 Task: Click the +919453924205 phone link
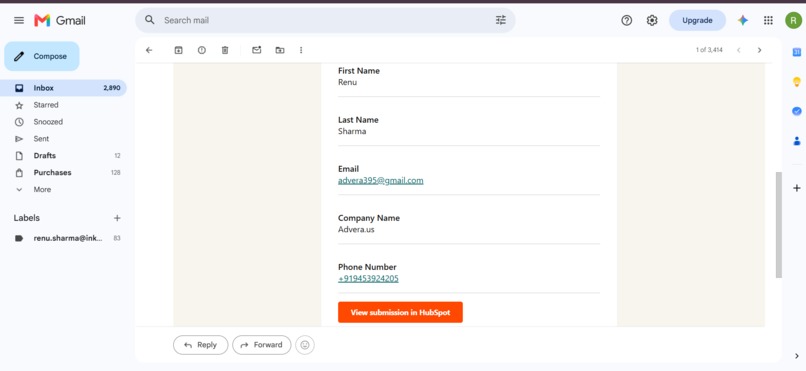point(368,279)
